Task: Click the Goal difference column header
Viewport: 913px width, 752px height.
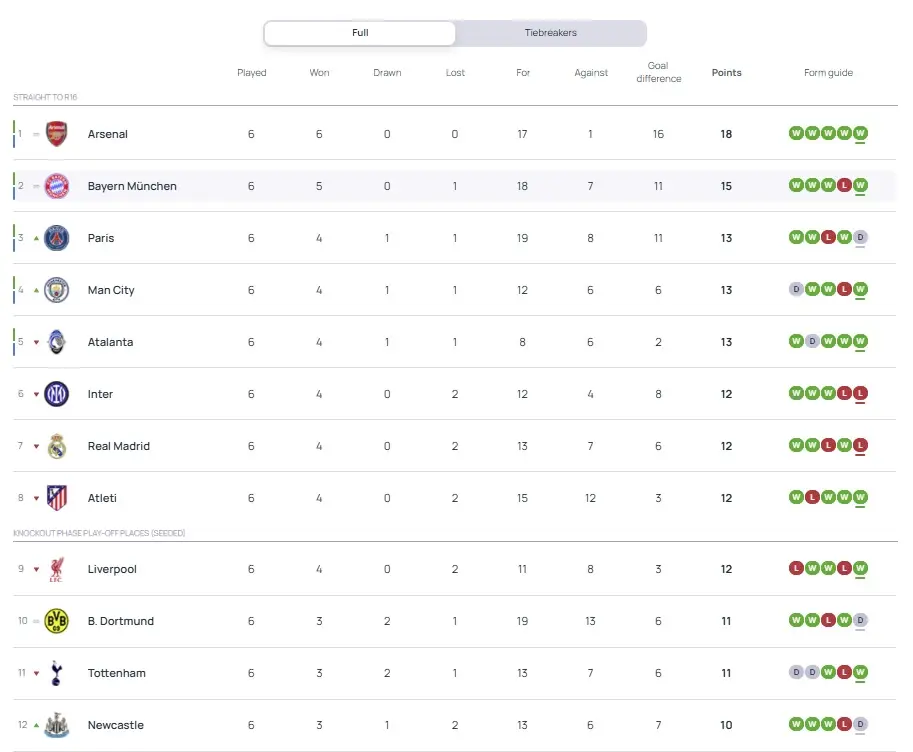Action: click(x=658, y=73)
